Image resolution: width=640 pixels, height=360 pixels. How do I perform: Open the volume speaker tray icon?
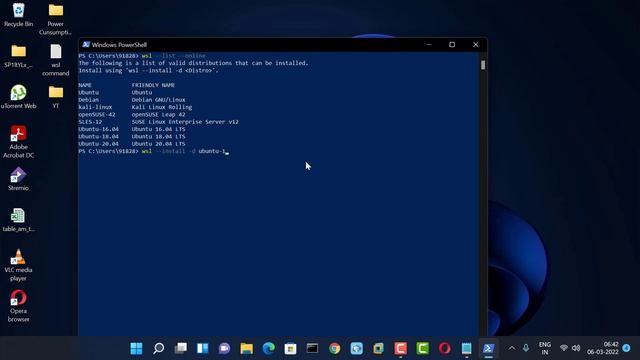point(576,348)
